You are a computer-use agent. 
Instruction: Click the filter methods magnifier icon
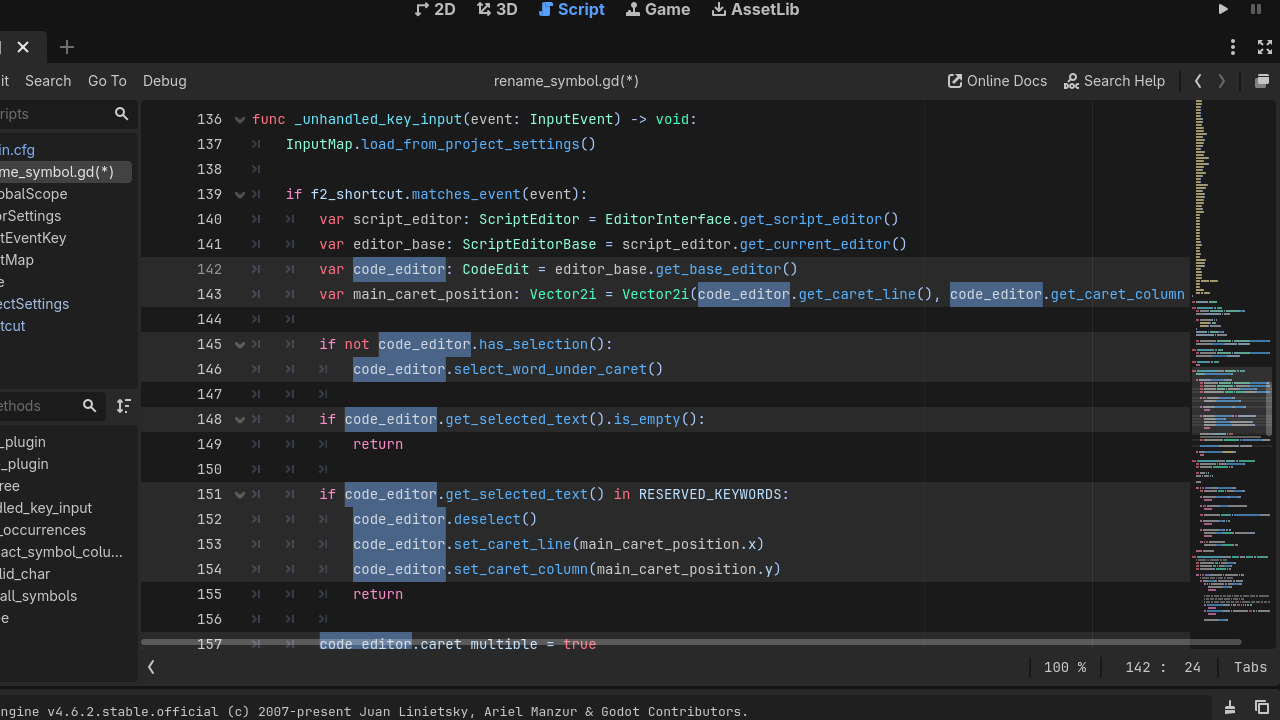[x=90, y=406]
